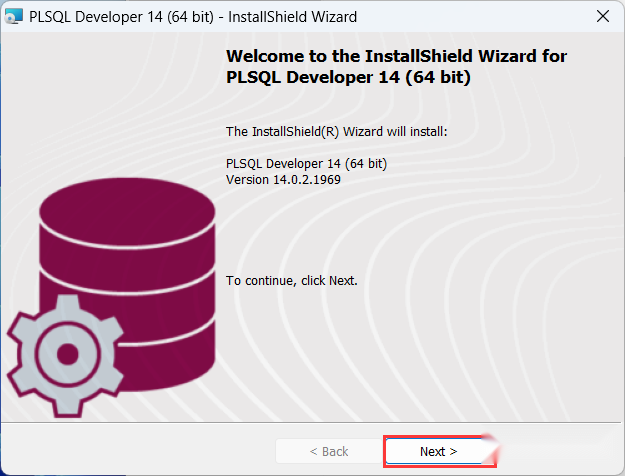Image resolution: width=625 pixels, height=476 pixels.
Task: Click "The InstallShield(R) Wizard will install:" text
Action: click(336, 132)
